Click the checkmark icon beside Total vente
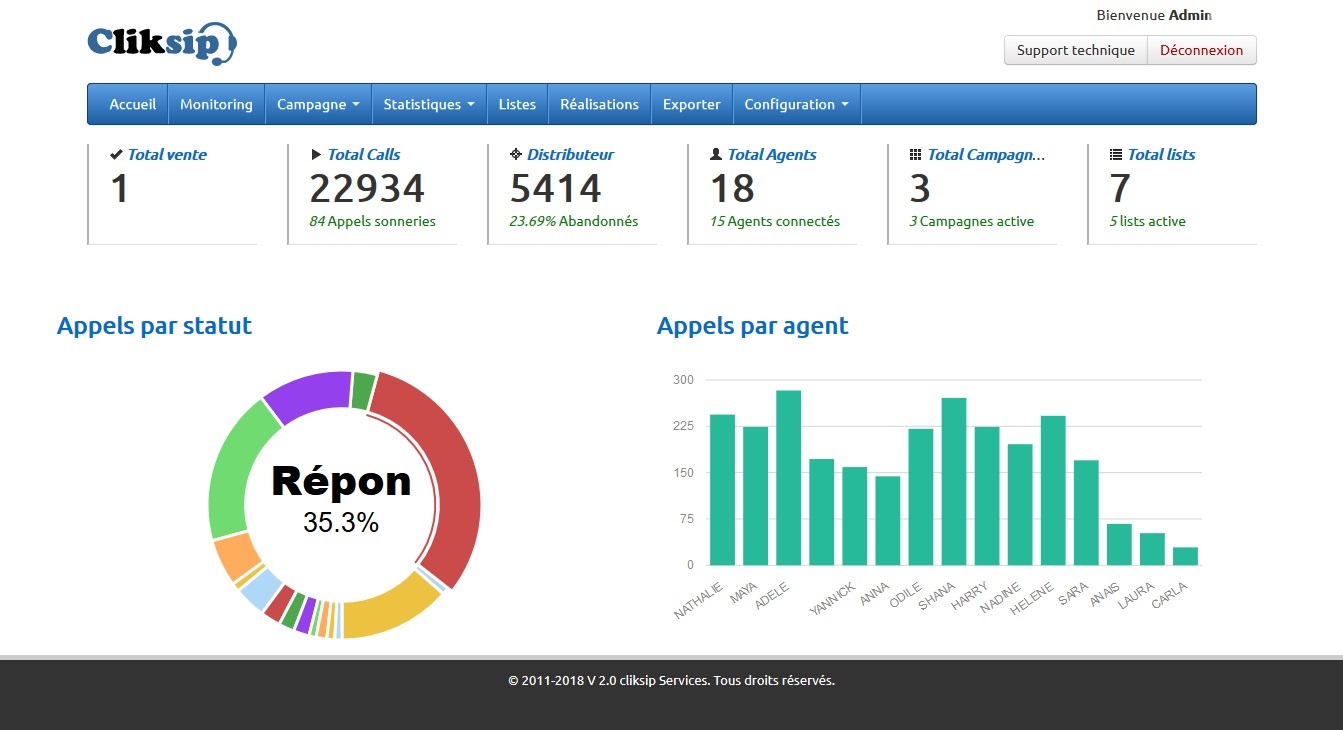The height and width of the screenshot is (730, 1343). point(116,155)
